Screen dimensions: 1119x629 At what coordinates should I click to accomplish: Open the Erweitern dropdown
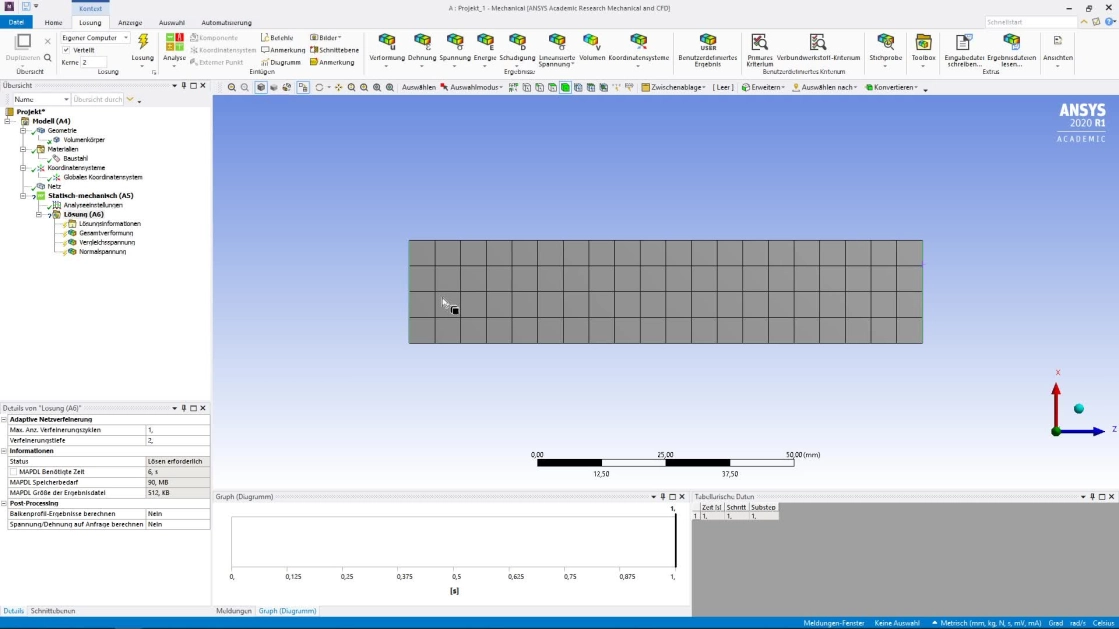point(763,87)
